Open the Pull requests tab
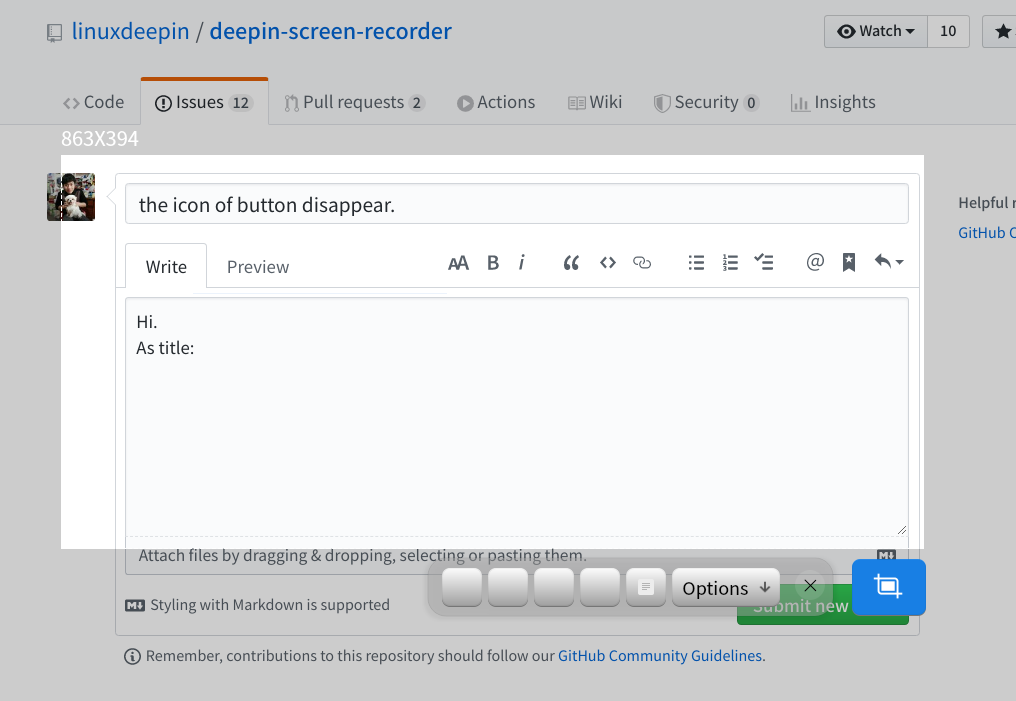 tap(354, 101)
